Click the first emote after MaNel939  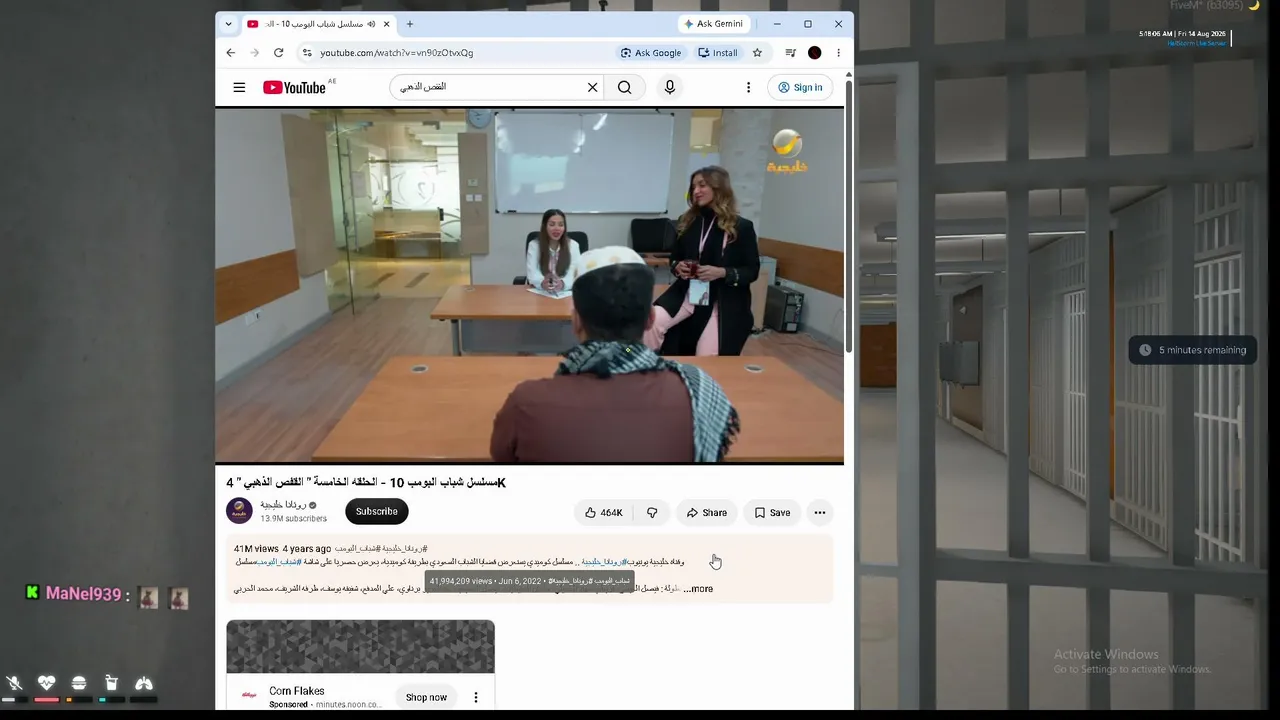(x=148, y=598)
